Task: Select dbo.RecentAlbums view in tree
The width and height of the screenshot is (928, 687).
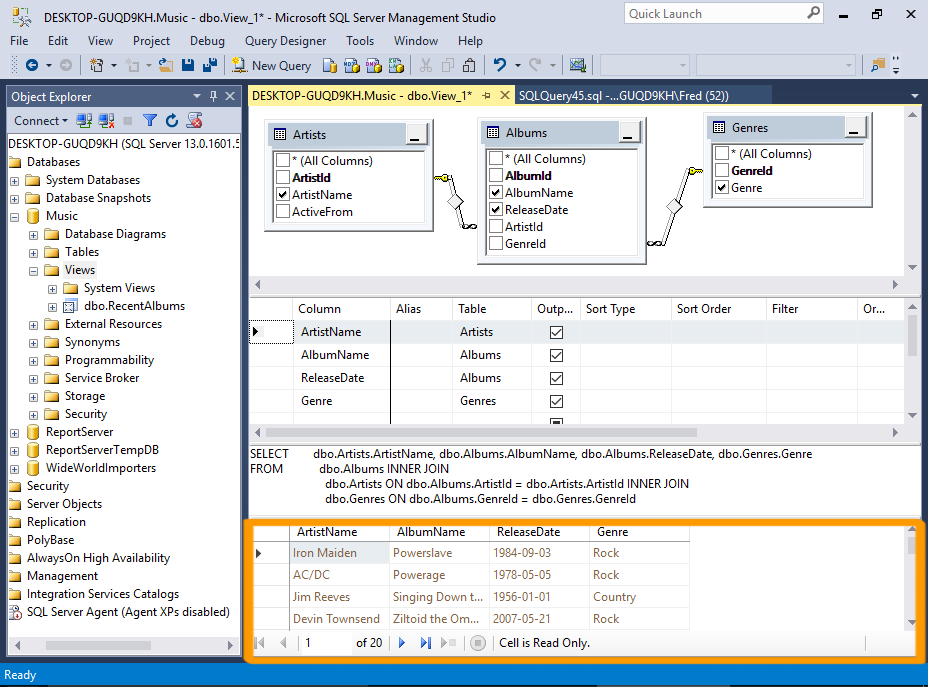Action: click(x=134, y=306)
